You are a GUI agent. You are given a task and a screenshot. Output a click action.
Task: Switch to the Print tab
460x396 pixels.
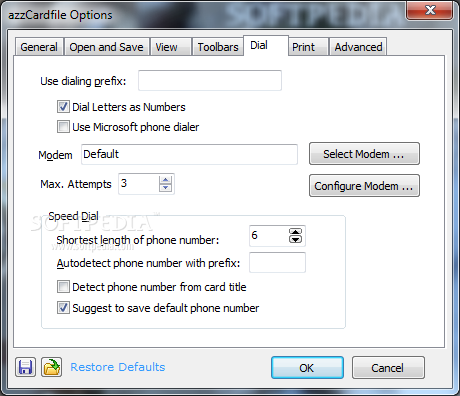(308, 47)
